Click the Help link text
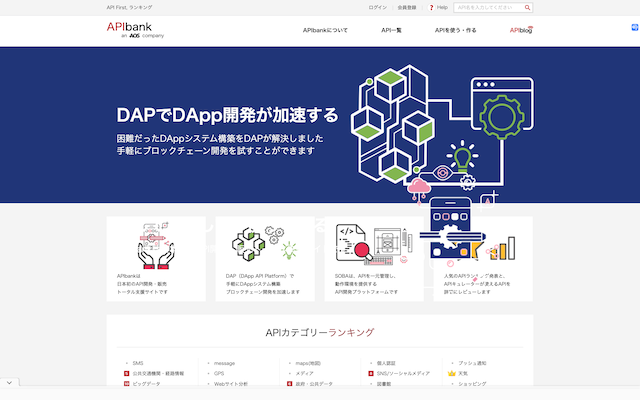Screen dimensions: 640x400 [442, 7]
